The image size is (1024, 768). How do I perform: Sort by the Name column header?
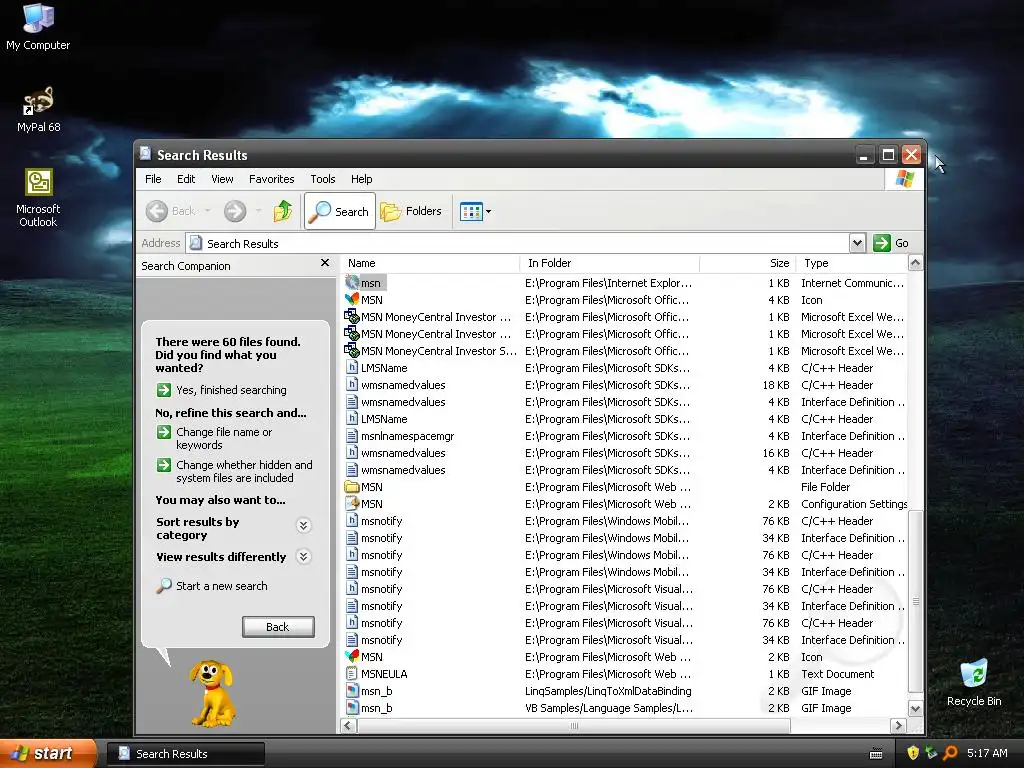pyautogui.click(x=430, y=263)
